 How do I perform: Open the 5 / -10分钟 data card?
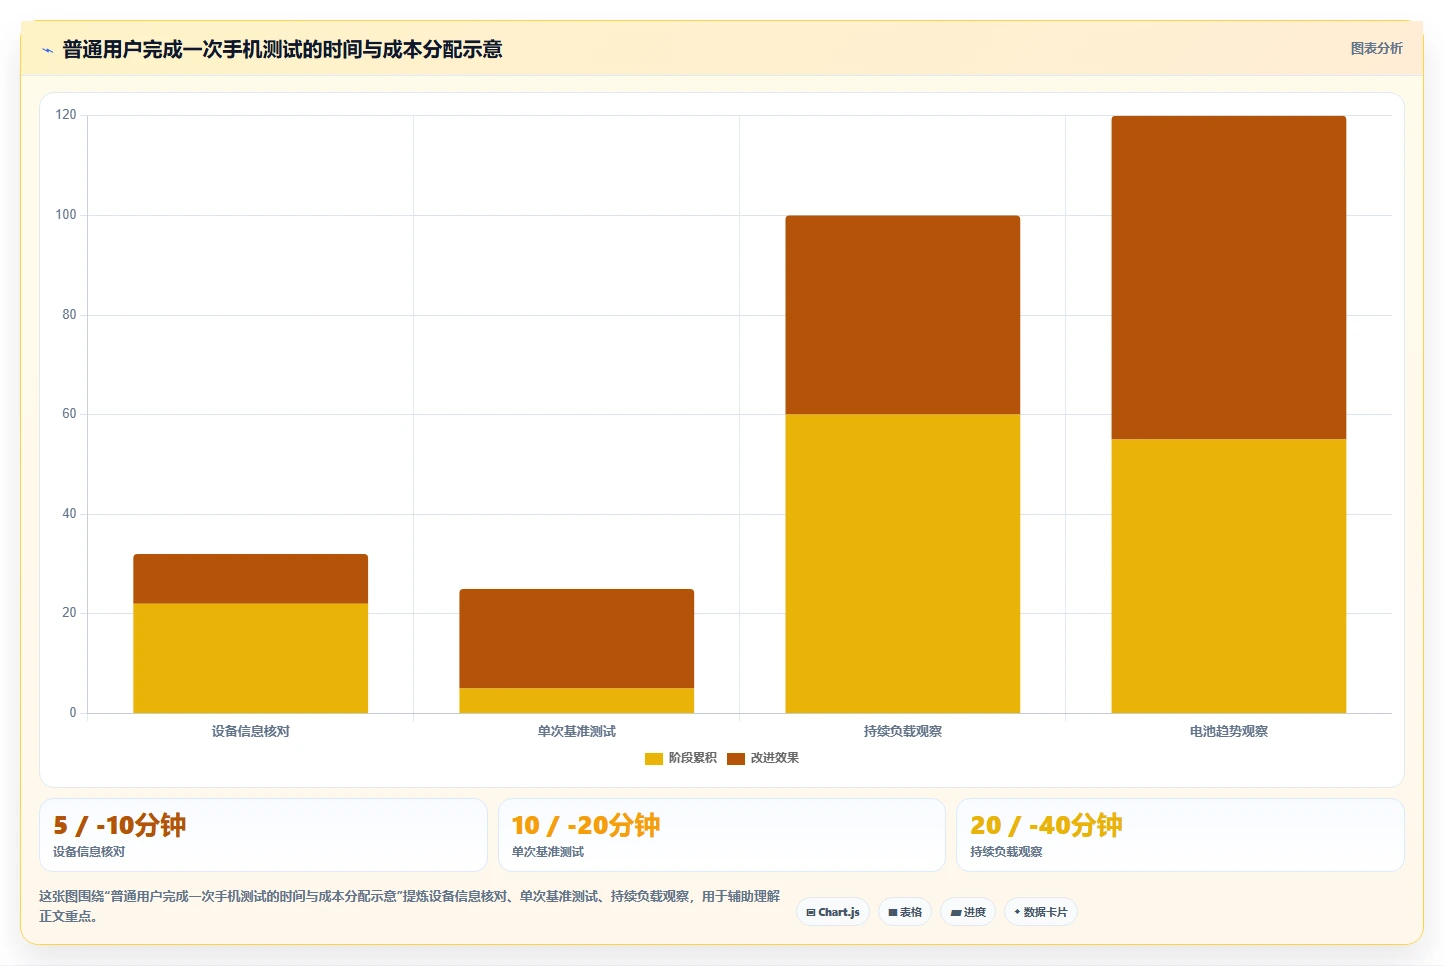click(x=263, y=835)
